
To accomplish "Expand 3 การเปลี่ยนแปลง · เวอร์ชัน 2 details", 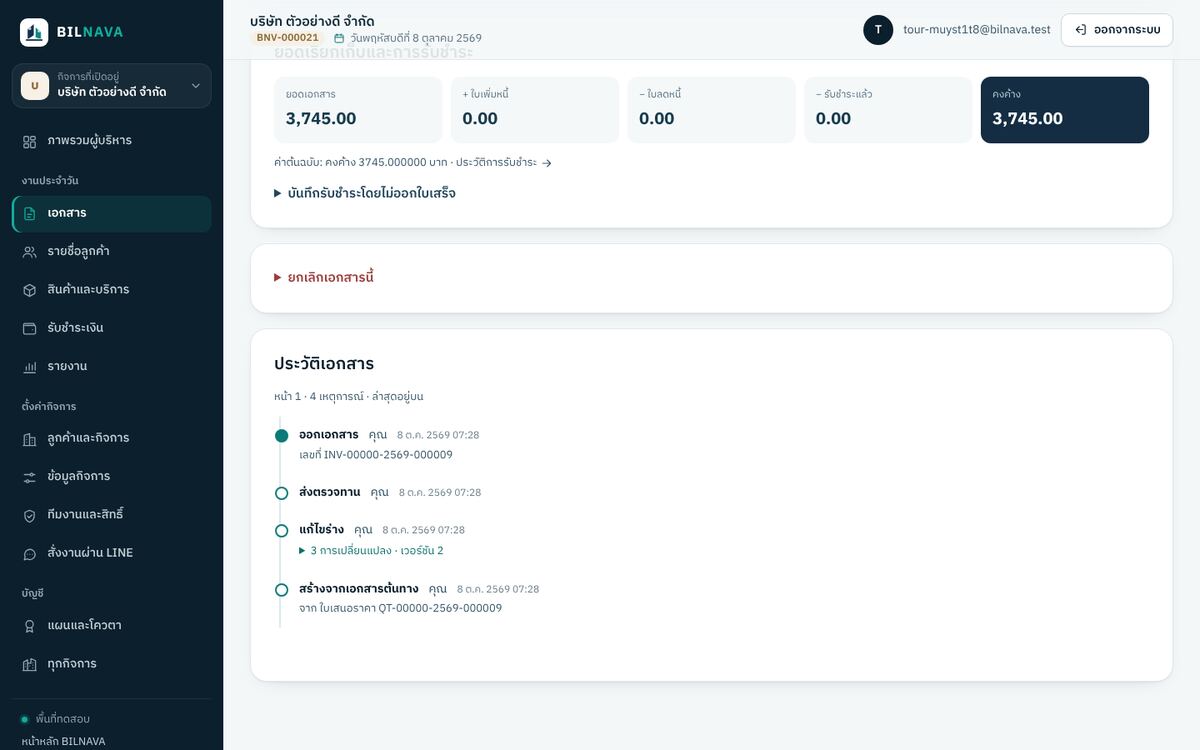I will tap(371, 551).
